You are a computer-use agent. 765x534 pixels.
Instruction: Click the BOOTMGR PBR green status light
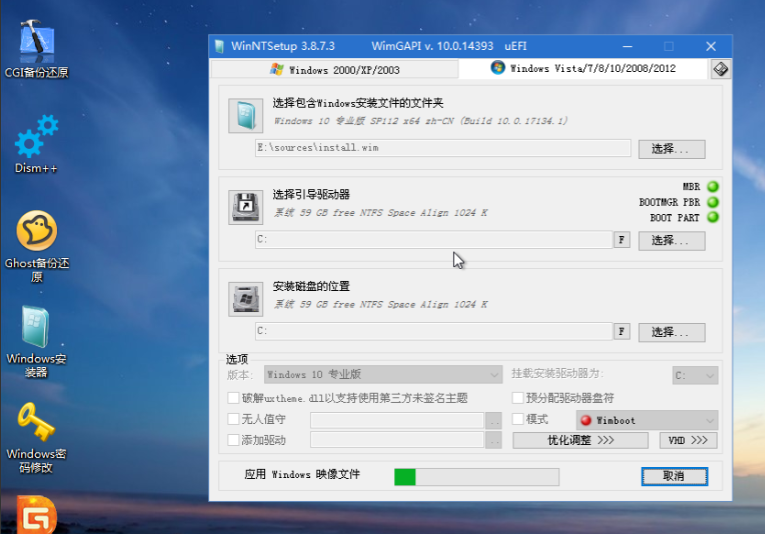click(713, 202)
